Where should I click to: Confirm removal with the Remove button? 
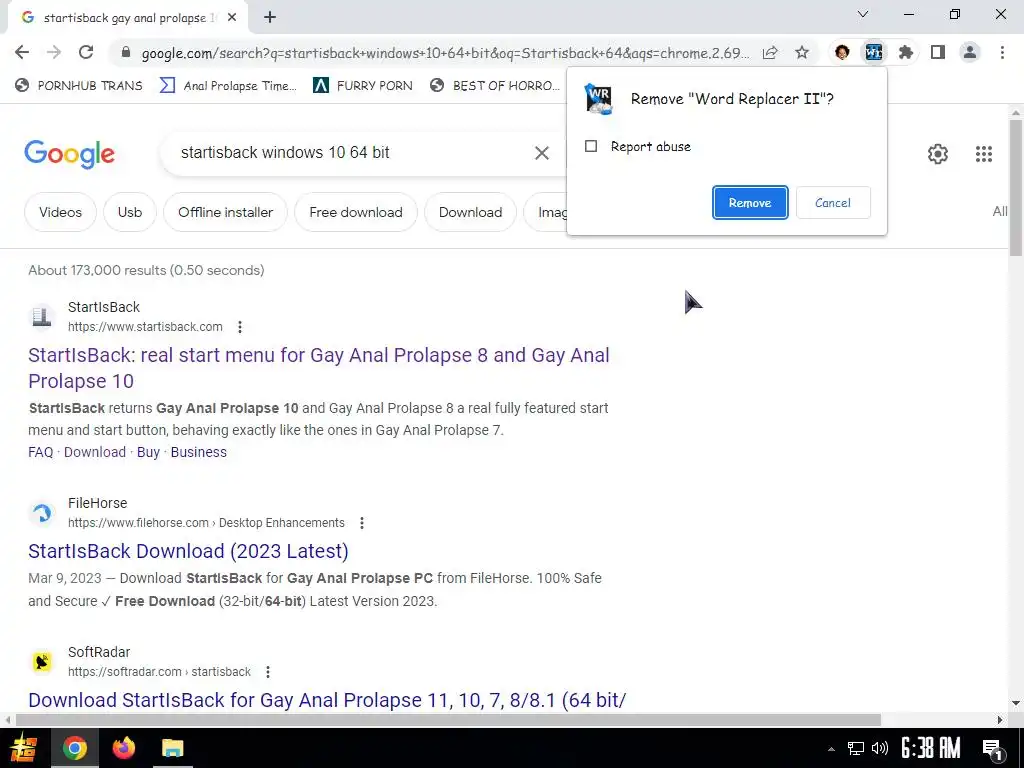pyautogui.click(x=750, y=202)
